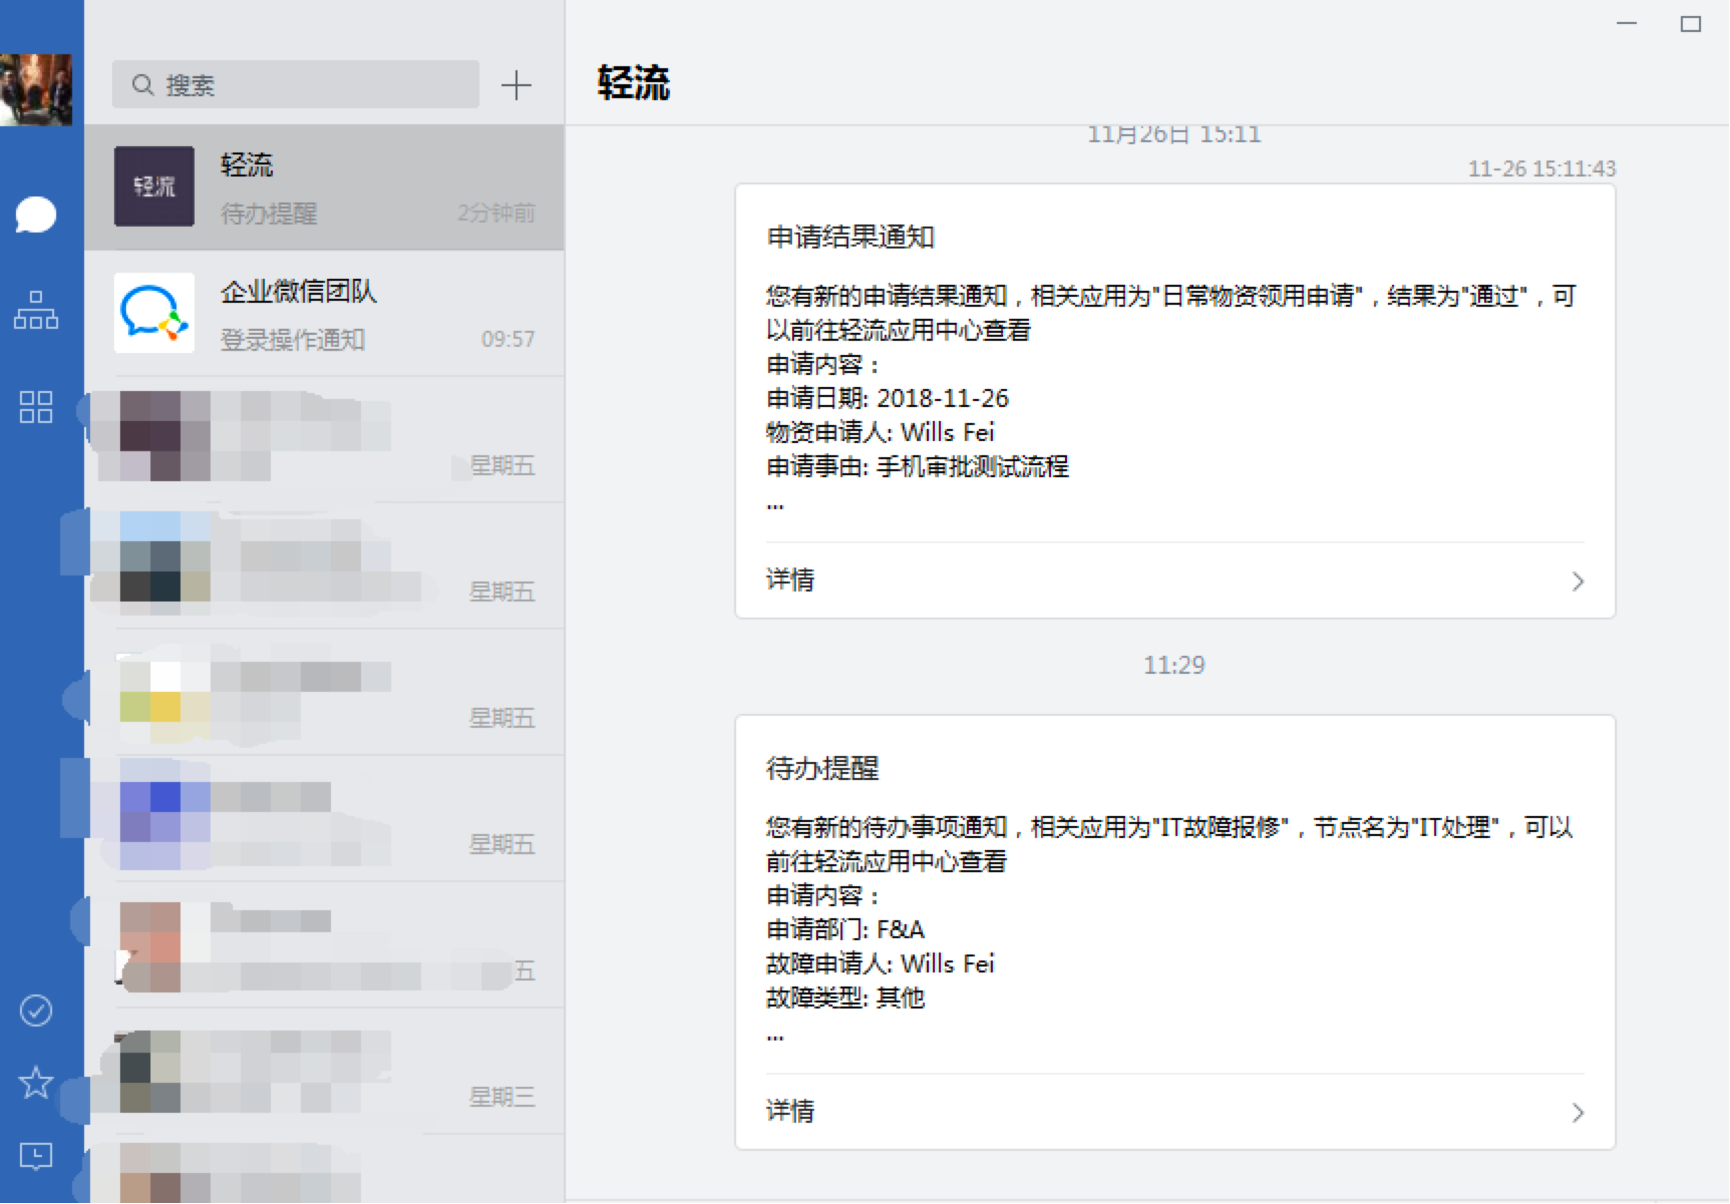Viewport: 1730px width, 1204px height.
Task: Click 登录操作通知 preview text
Action: pyautogui.click(x=292, y=340)
